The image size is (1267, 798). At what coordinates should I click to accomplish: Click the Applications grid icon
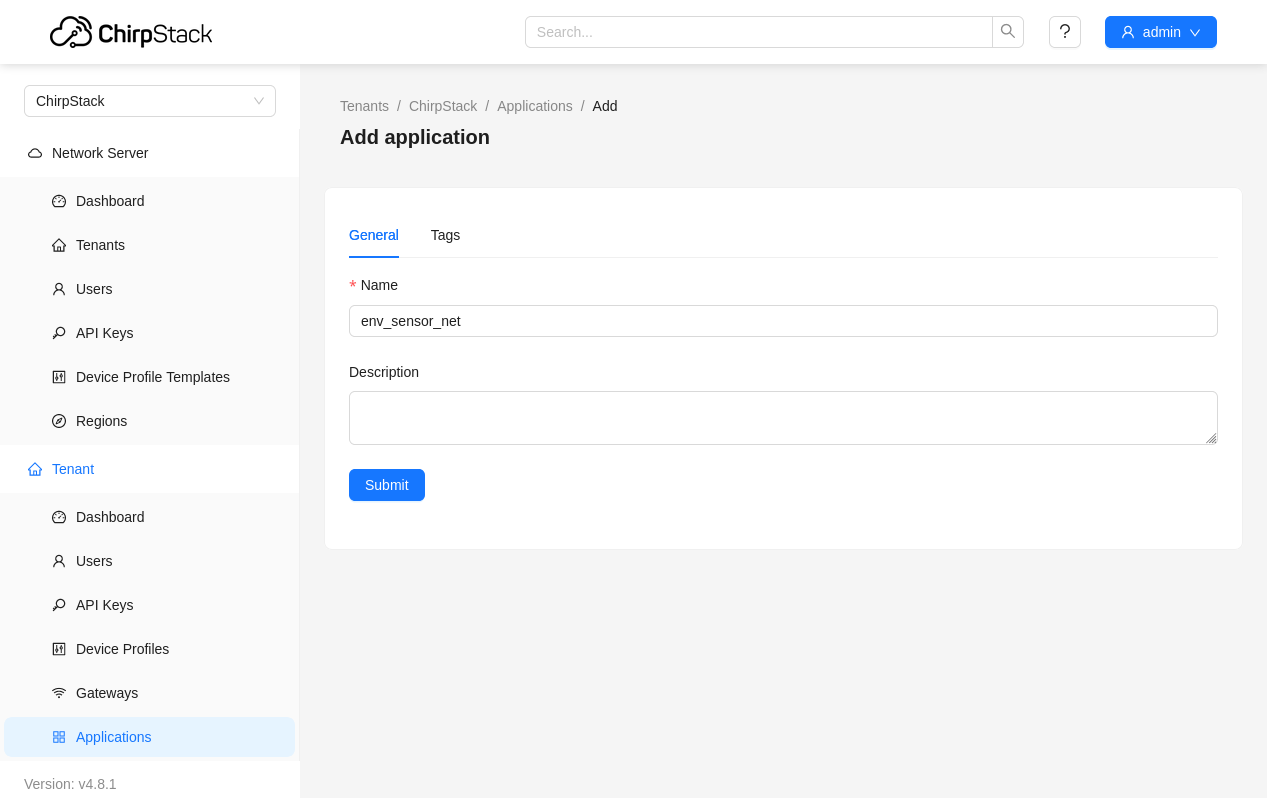tap(59, 737)
